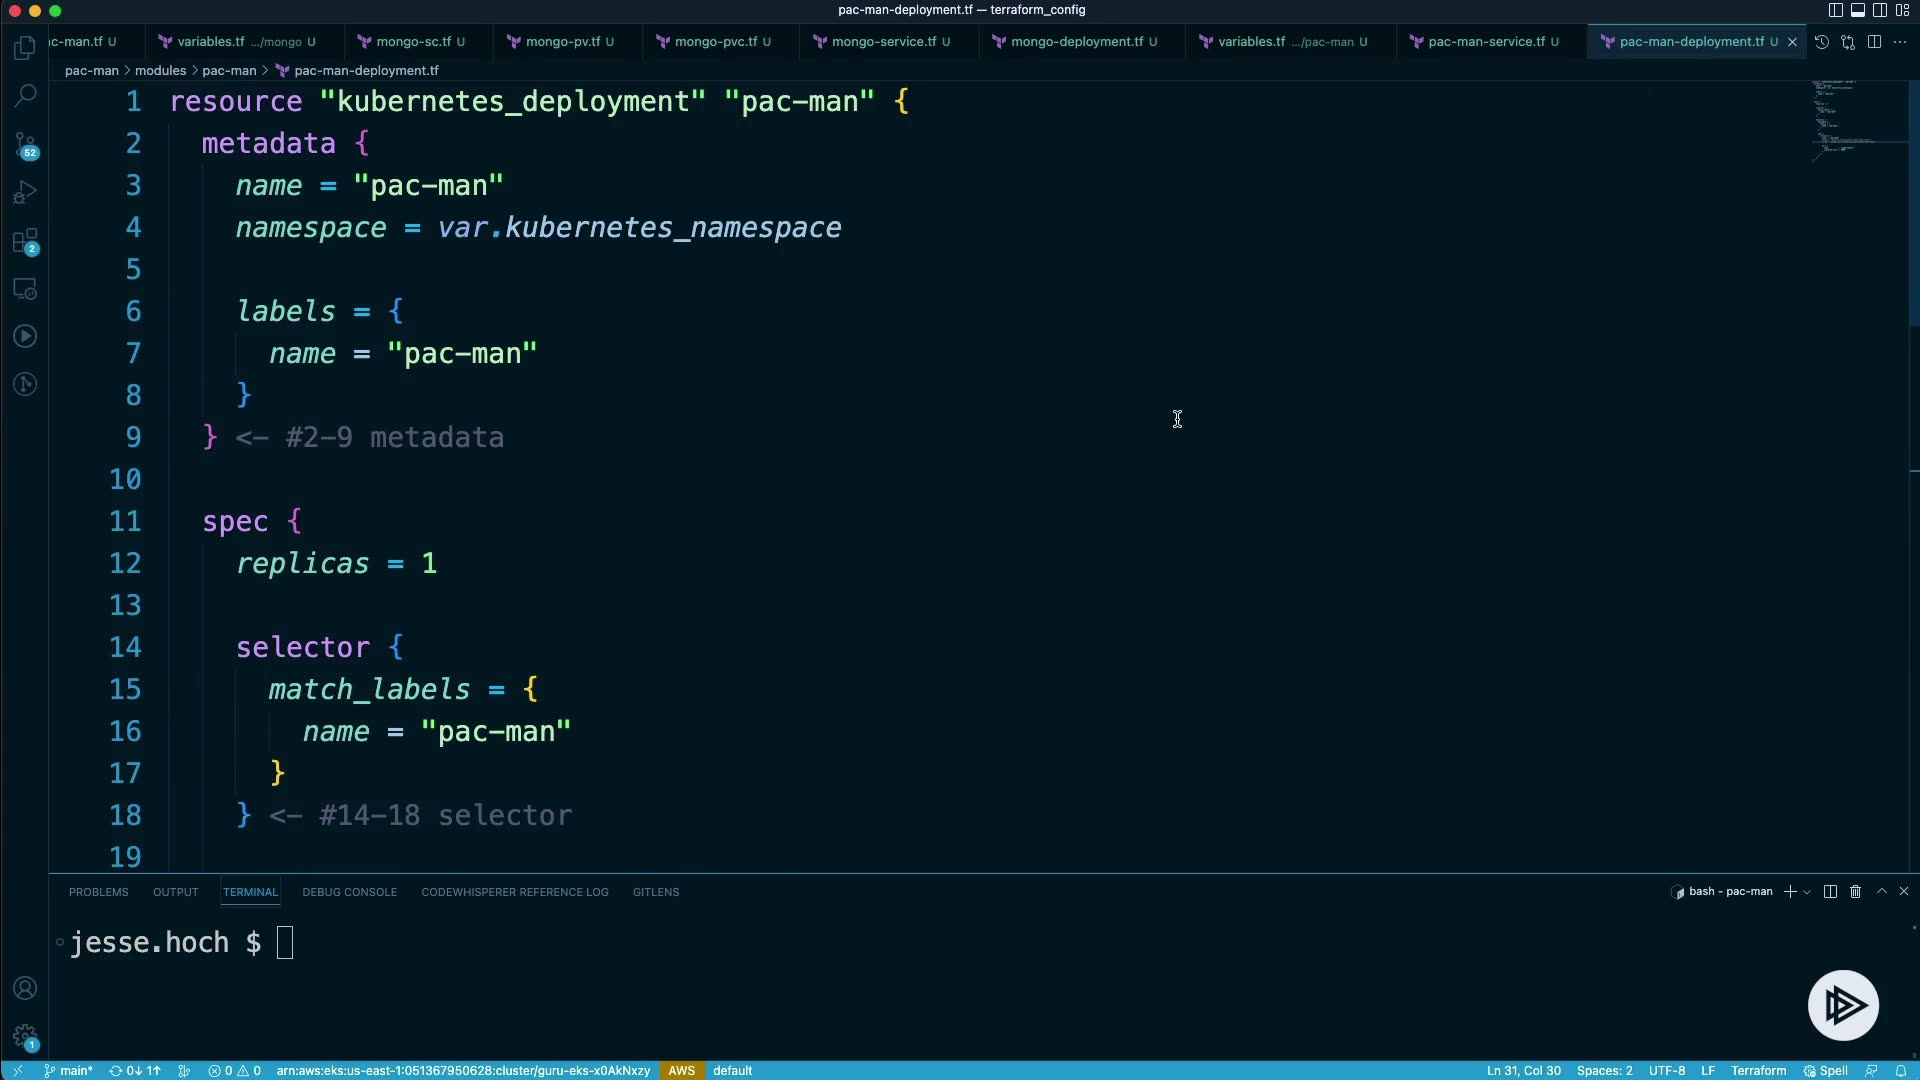Open new terminal profile dropdown
The width and height of the screenshot is (1920, 1080).
click(x=1807, y=892)
